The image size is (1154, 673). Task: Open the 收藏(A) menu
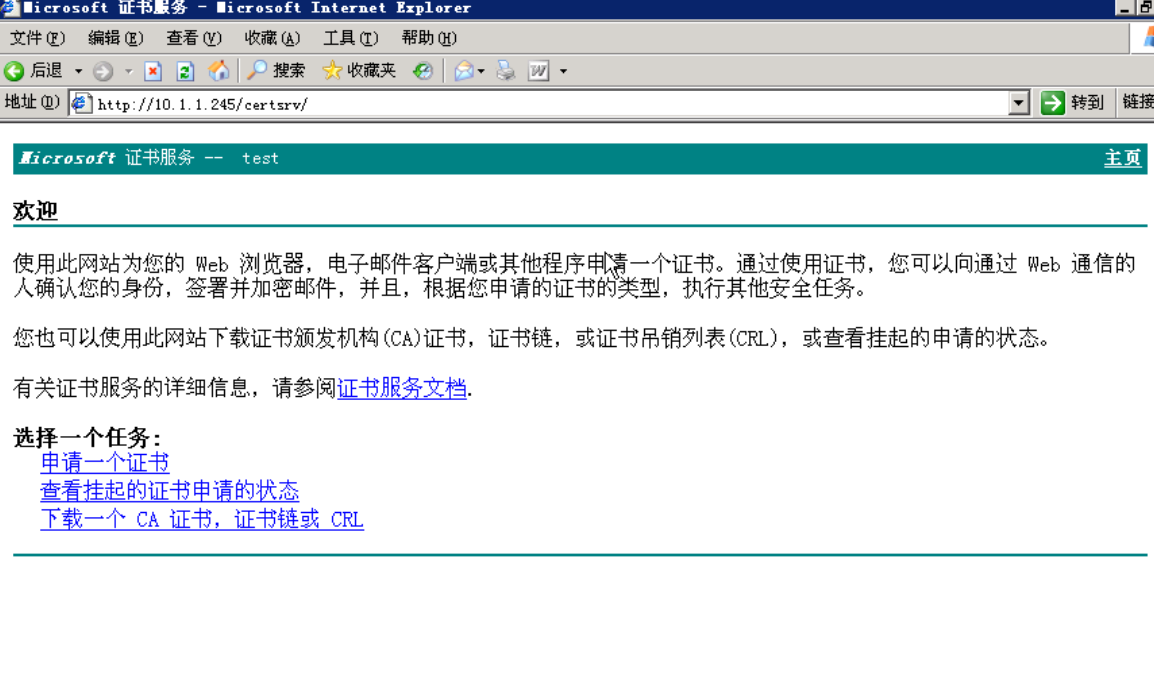[272, 38]
